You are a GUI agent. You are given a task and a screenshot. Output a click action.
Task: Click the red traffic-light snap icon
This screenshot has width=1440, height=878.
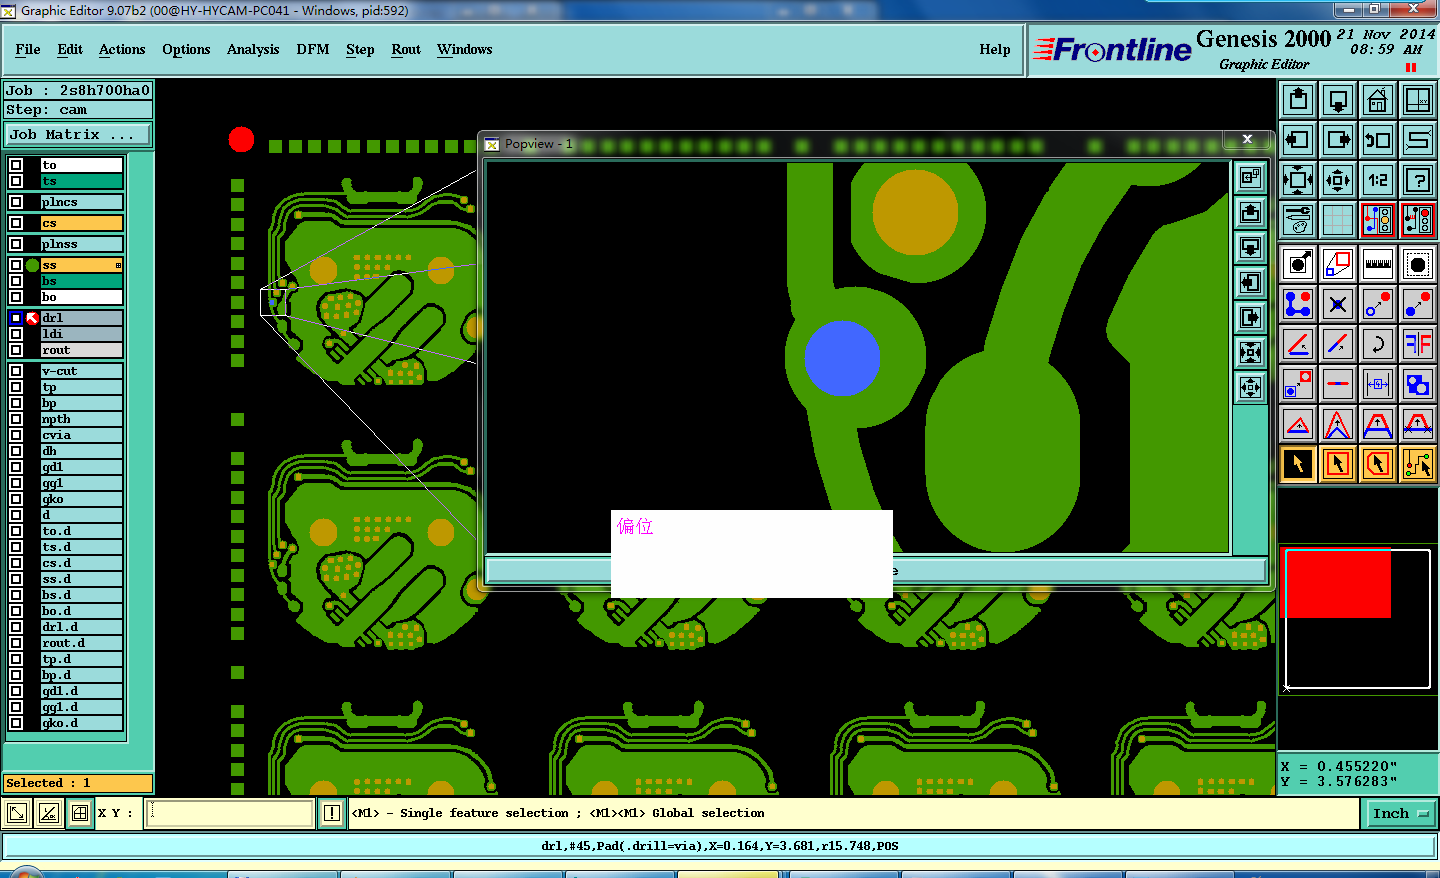pos(1418,220)
